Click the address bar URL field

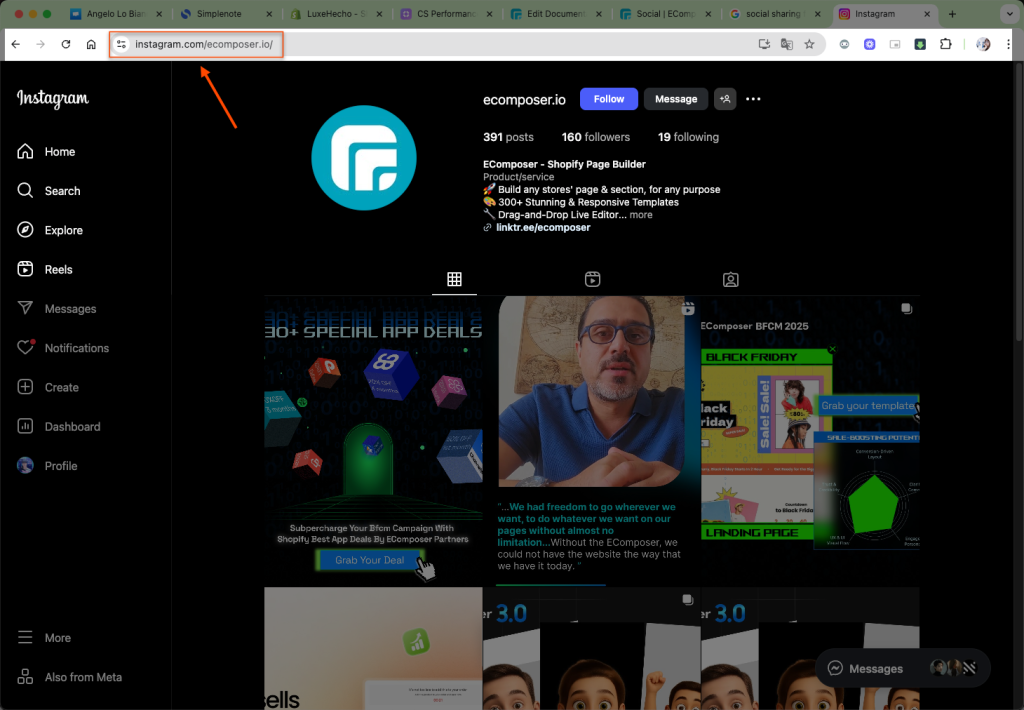point(400,44)
